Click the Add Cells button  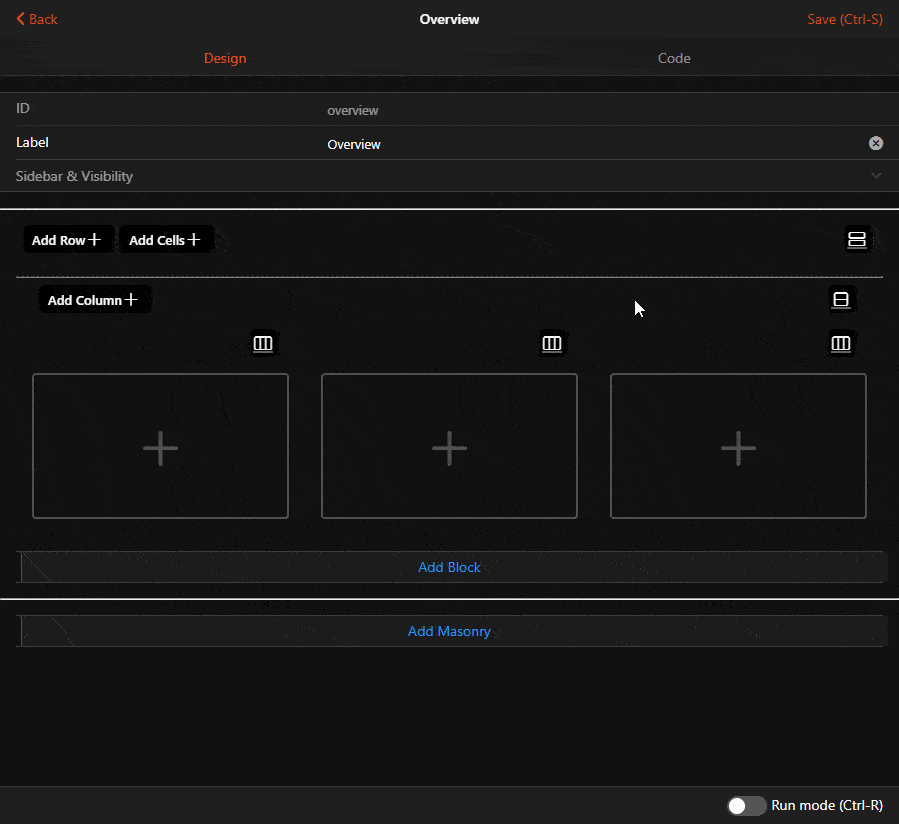166,239
